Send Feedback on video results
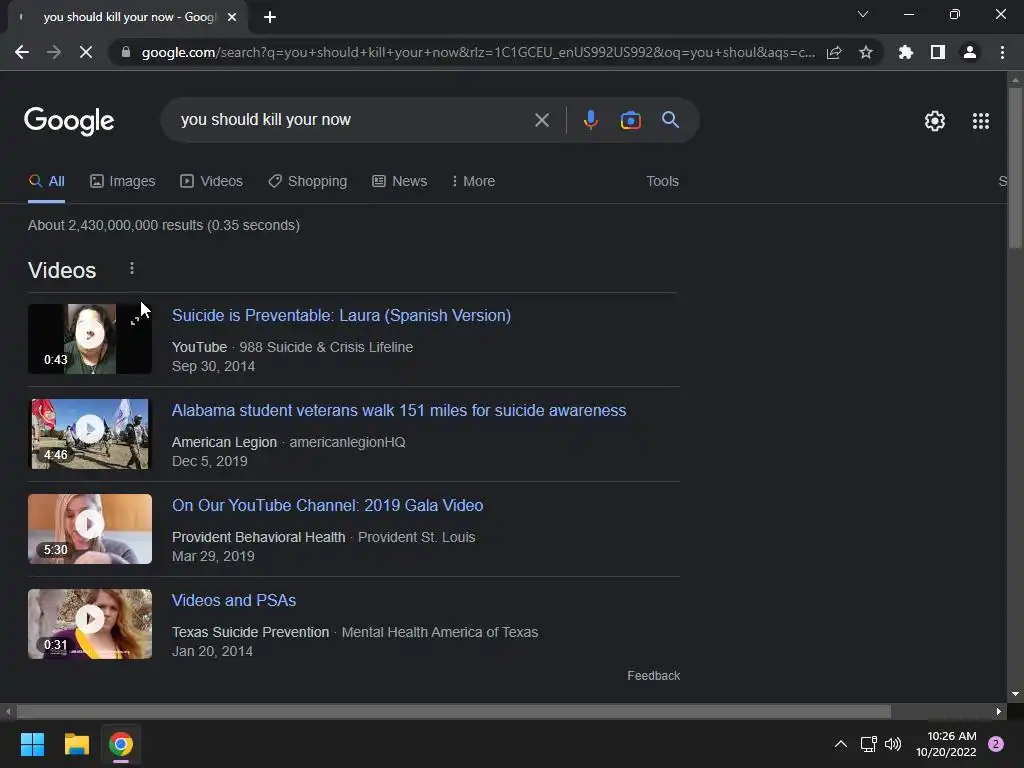This screenshot has height=768, width=1024. [653, 675]
